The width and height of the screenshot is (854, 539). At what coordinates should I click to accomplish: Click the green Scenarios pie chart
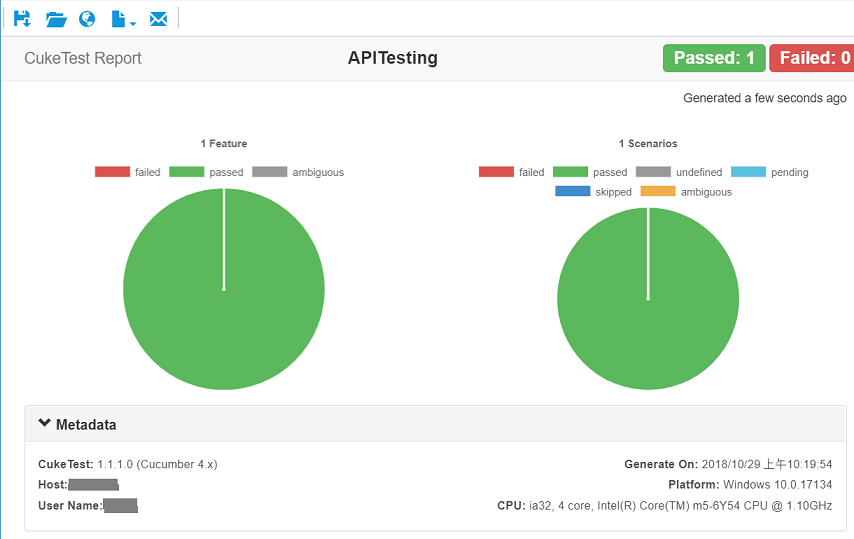[648, 298]
